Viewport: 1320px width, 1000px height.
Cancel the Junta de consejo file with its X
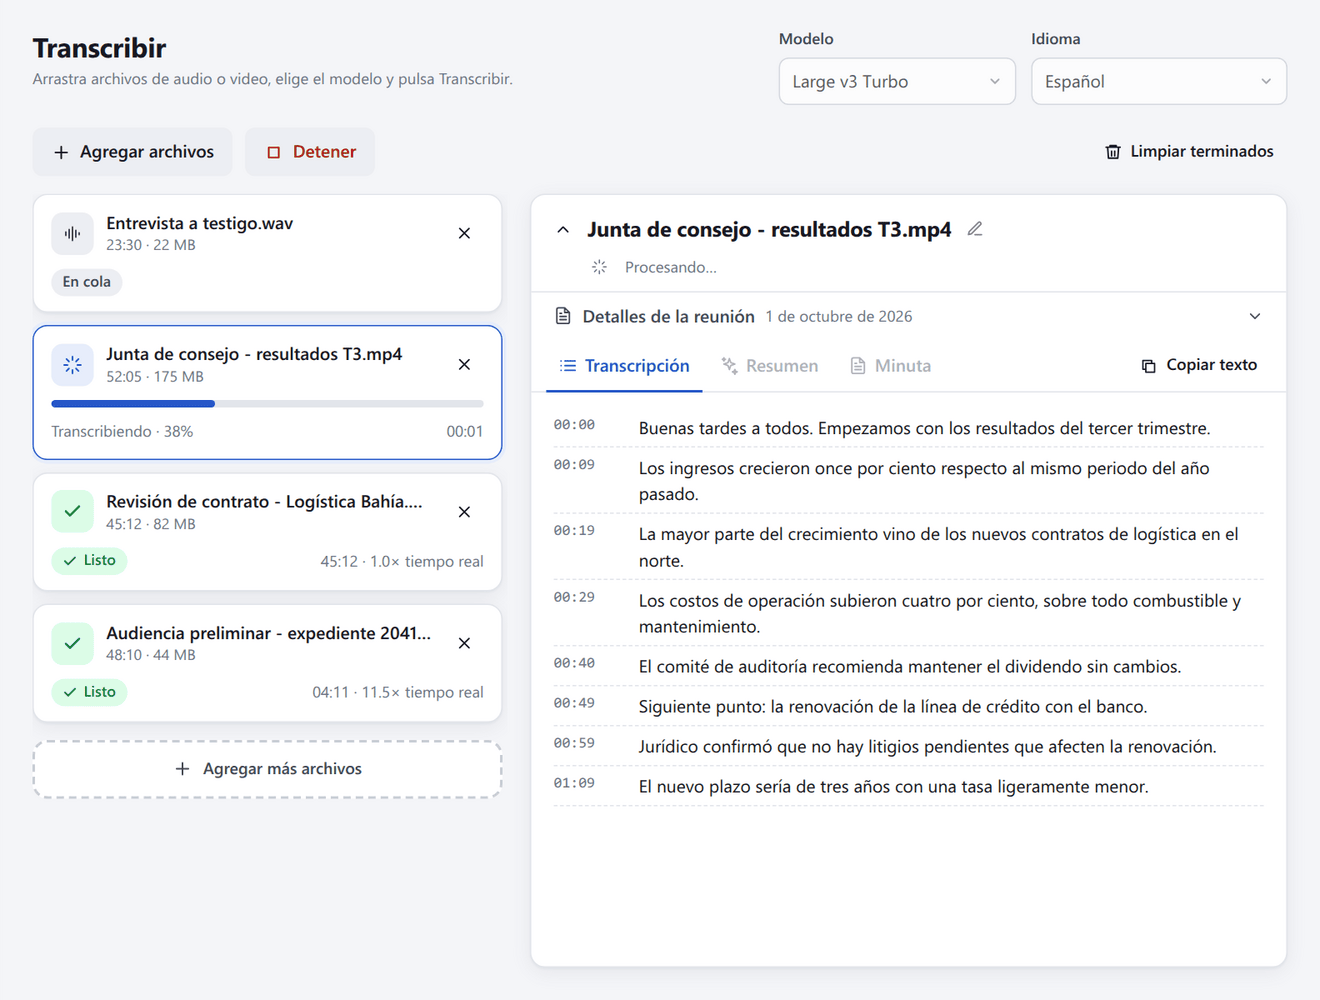coord(464,364)
